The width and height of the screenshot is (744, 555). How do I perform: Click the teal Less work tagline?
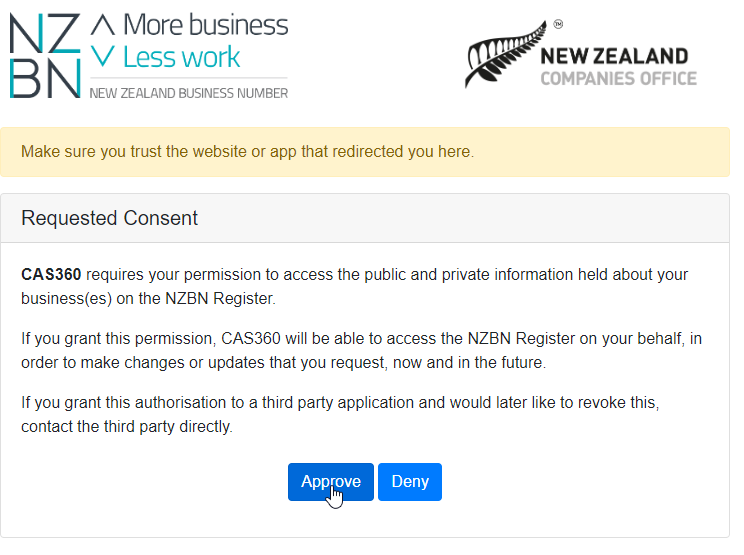pos(182,57)
